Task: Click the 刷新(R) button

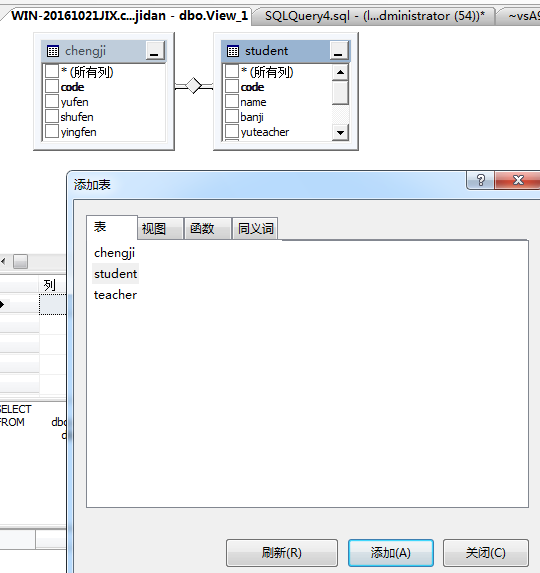Action: [282, 553]
